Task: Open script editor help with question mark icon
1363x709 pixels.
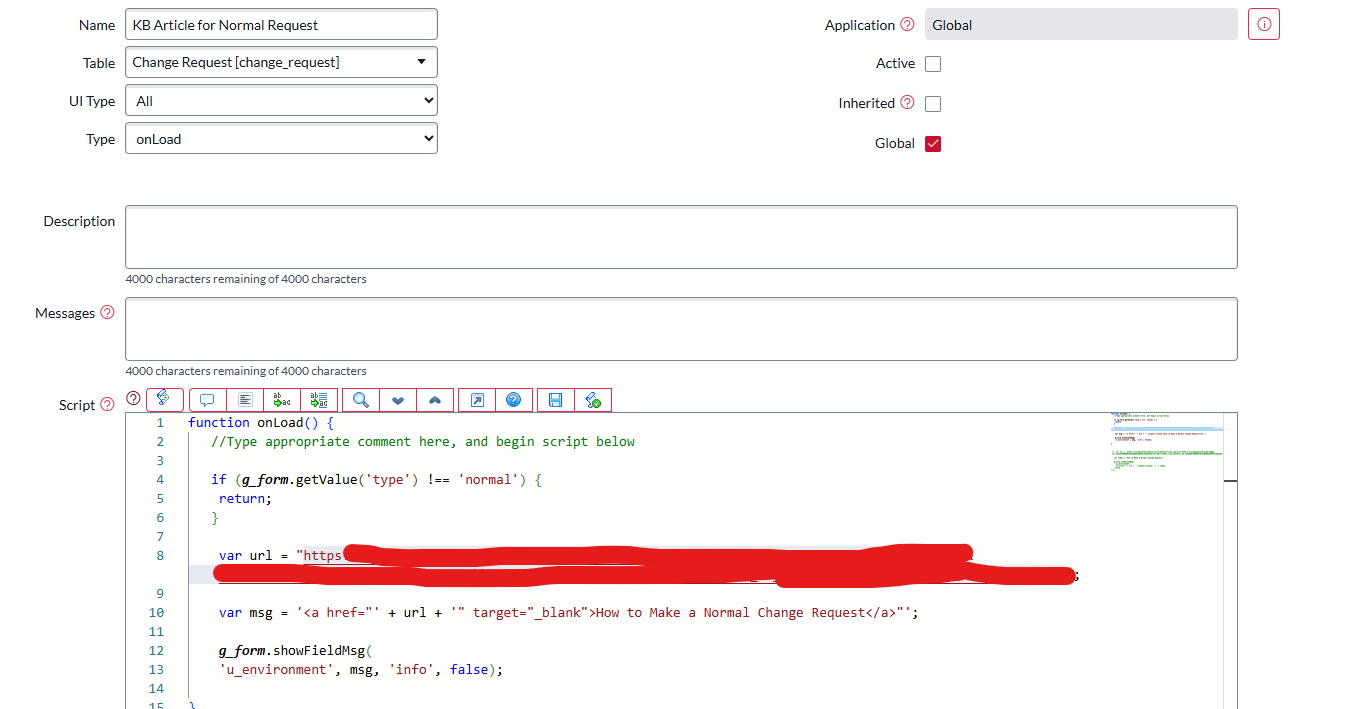Action: [x=513, y=400]
